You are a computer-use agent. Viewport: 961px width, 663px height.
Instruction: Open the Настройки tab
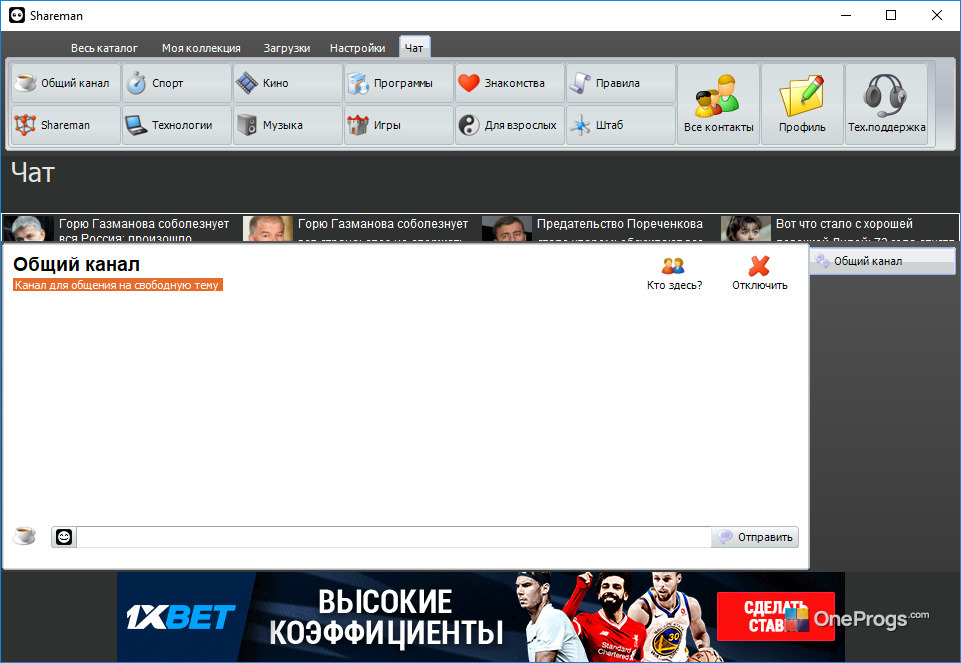pos(357,48)
